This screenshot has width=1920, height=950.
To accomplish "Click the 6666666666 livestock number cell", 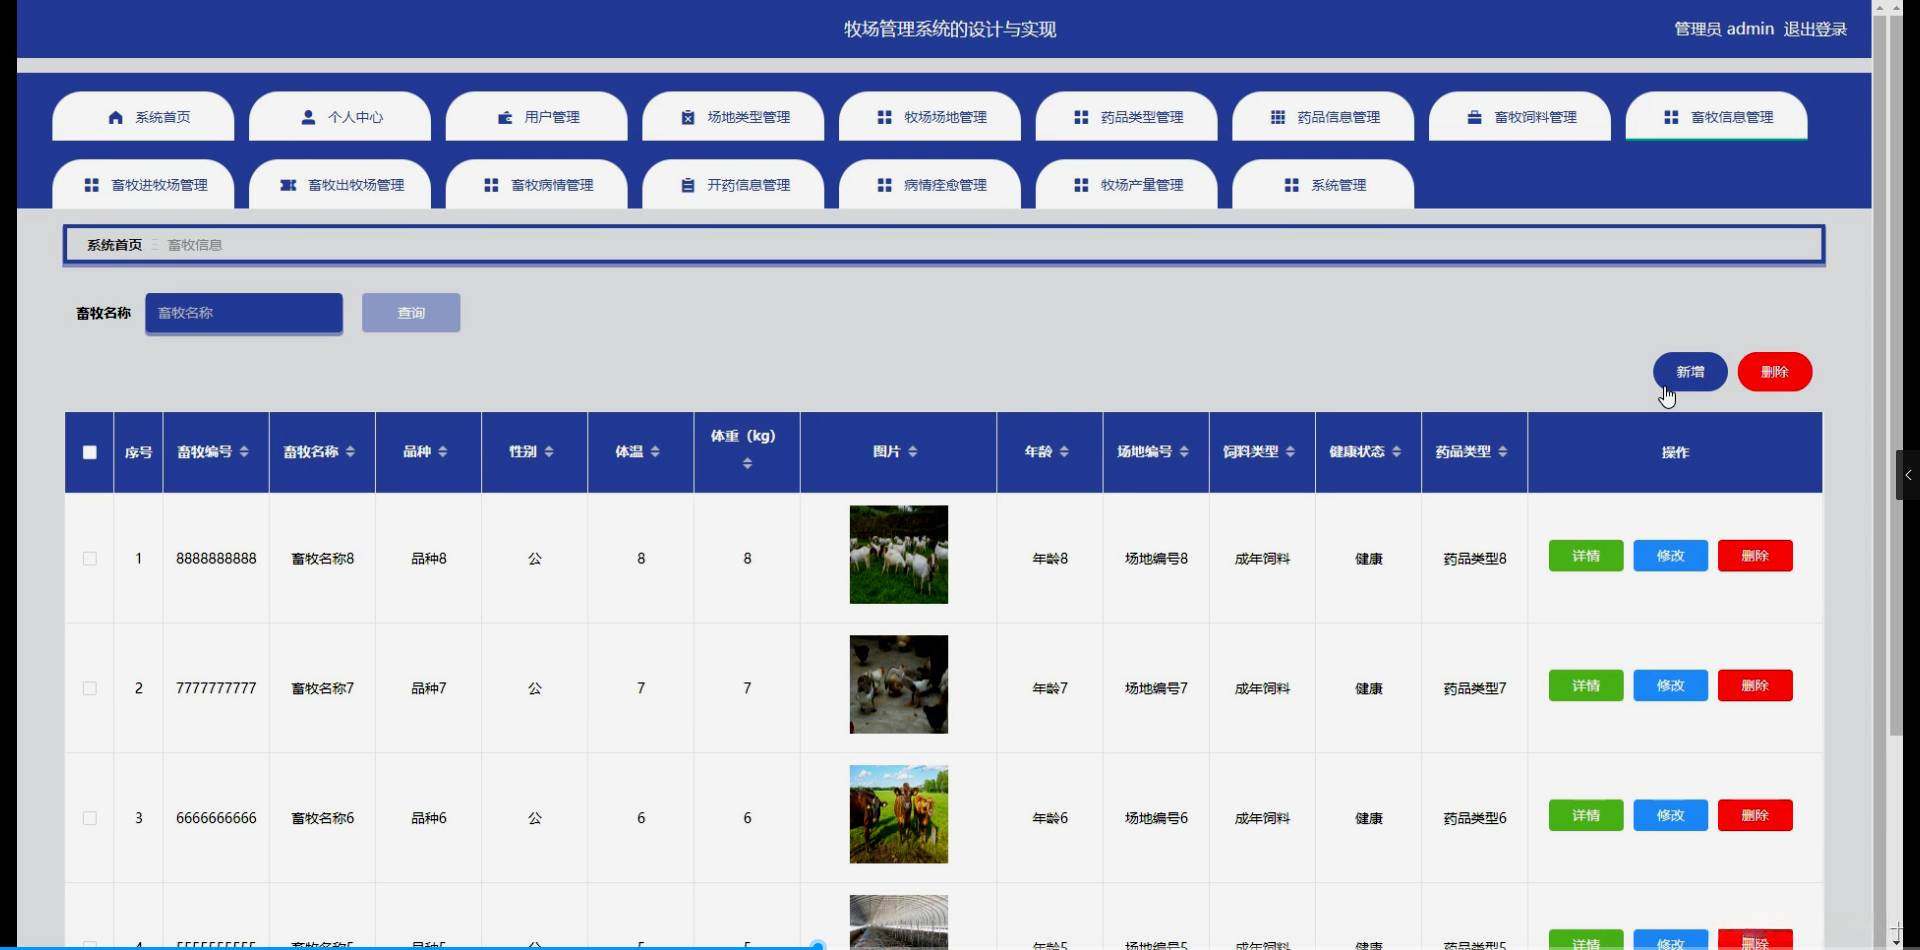I will [x=216, y=819].
